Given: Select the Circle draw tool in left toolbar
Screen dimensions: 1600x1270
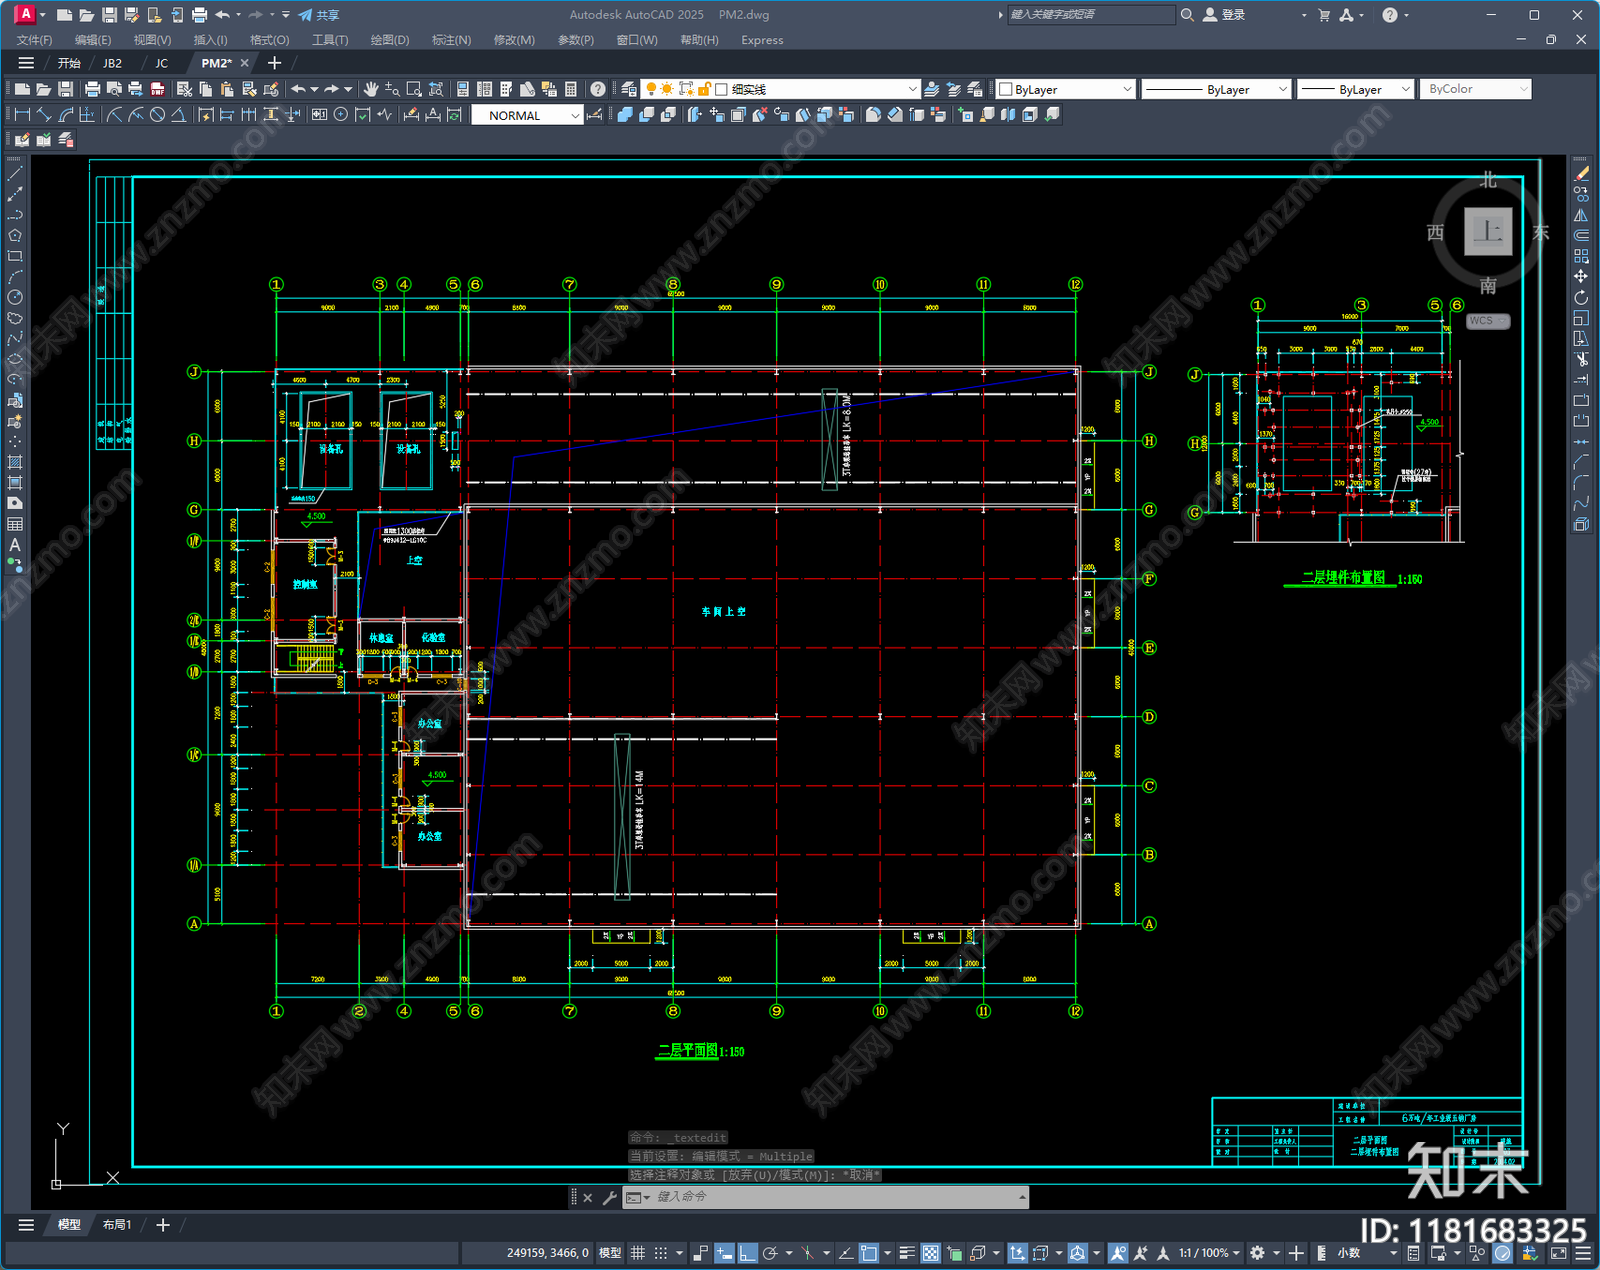Looking at the screenshot, I should 15,297.
